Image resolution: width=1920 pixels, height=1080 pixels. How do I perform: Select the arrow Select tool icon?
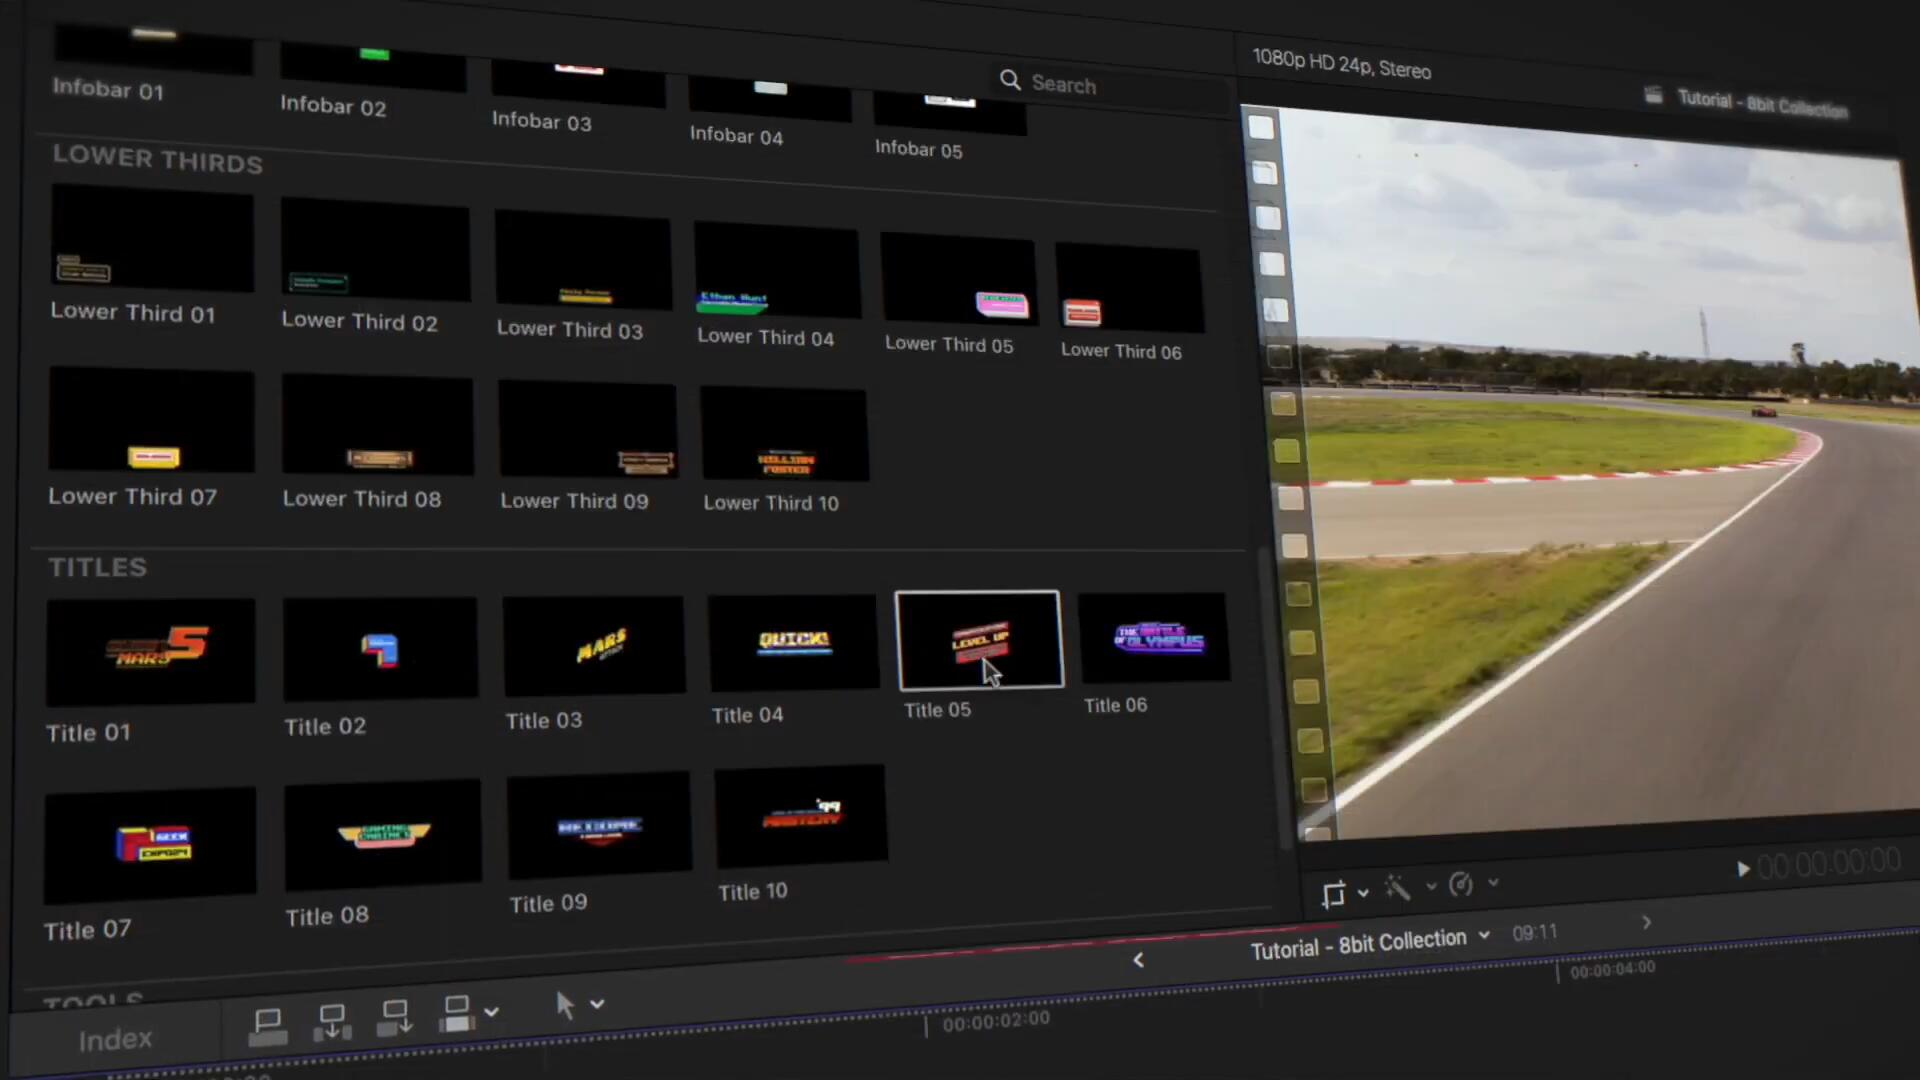565,1006
